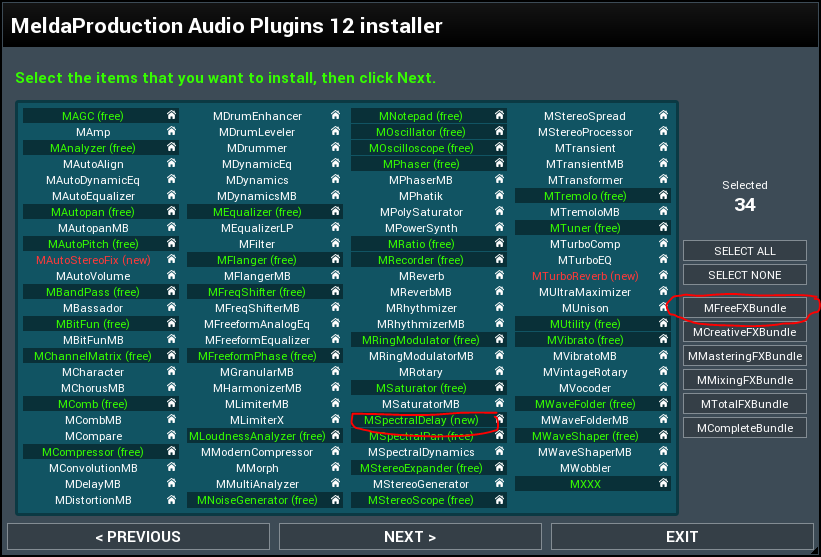The image size is (821, 557).
Task: Click the home icon beside MLimiterX
Action: [335, 419]
